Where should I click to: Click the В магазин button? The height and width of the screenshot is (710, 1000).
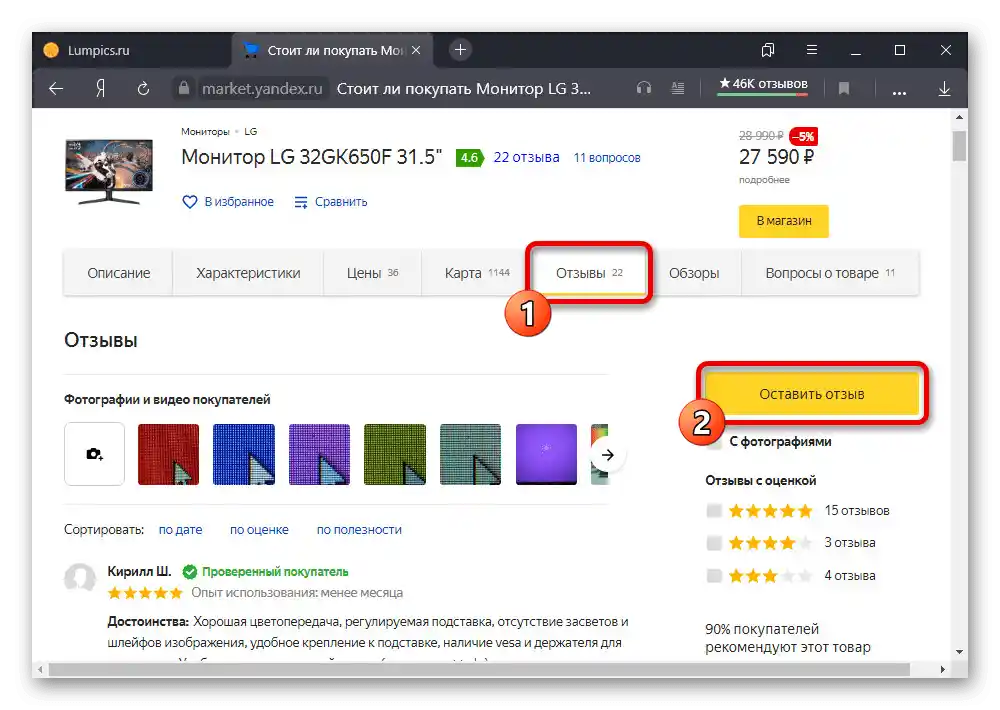(x=784, y=221)
